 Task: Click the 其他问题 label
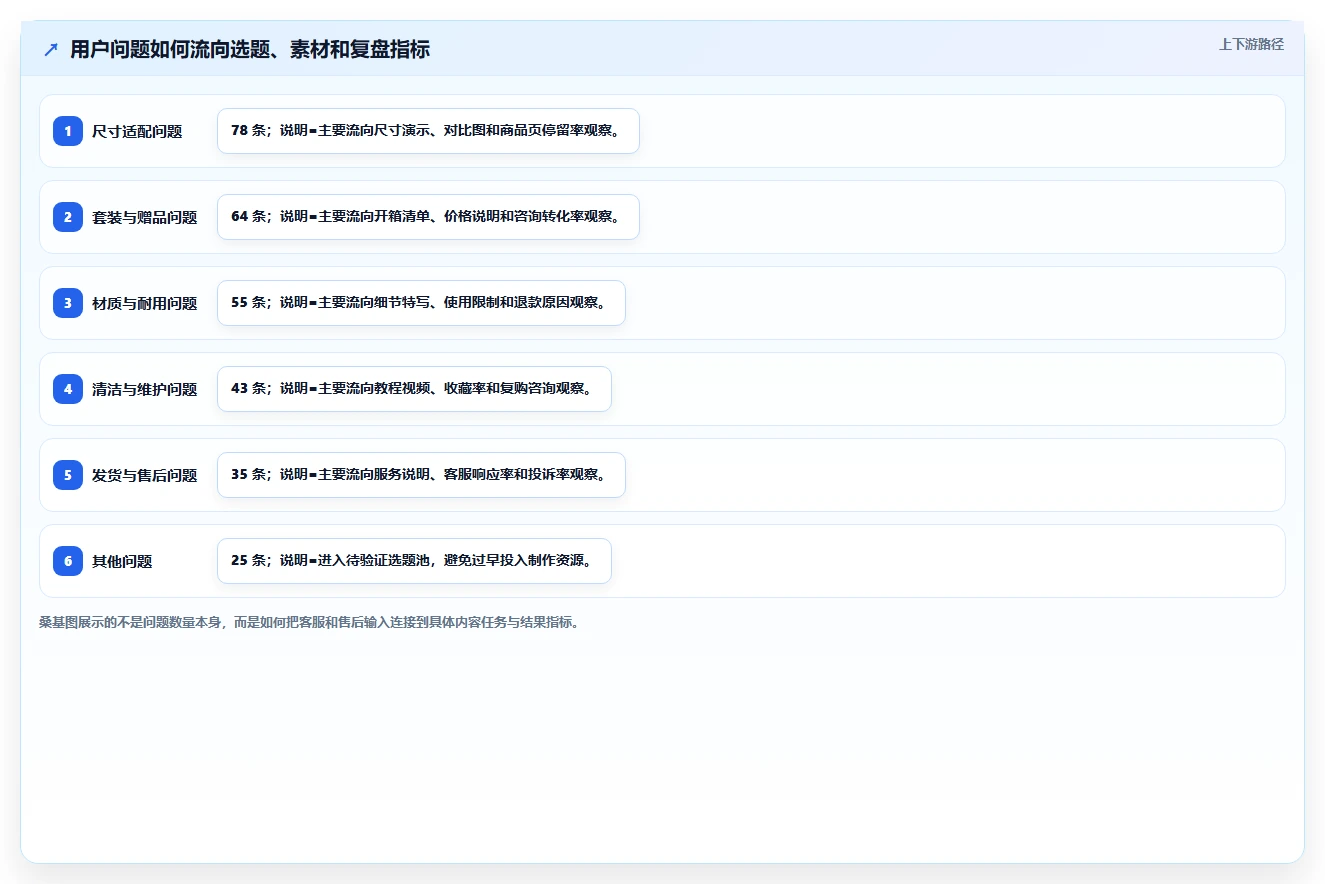[x=122, y=561]
